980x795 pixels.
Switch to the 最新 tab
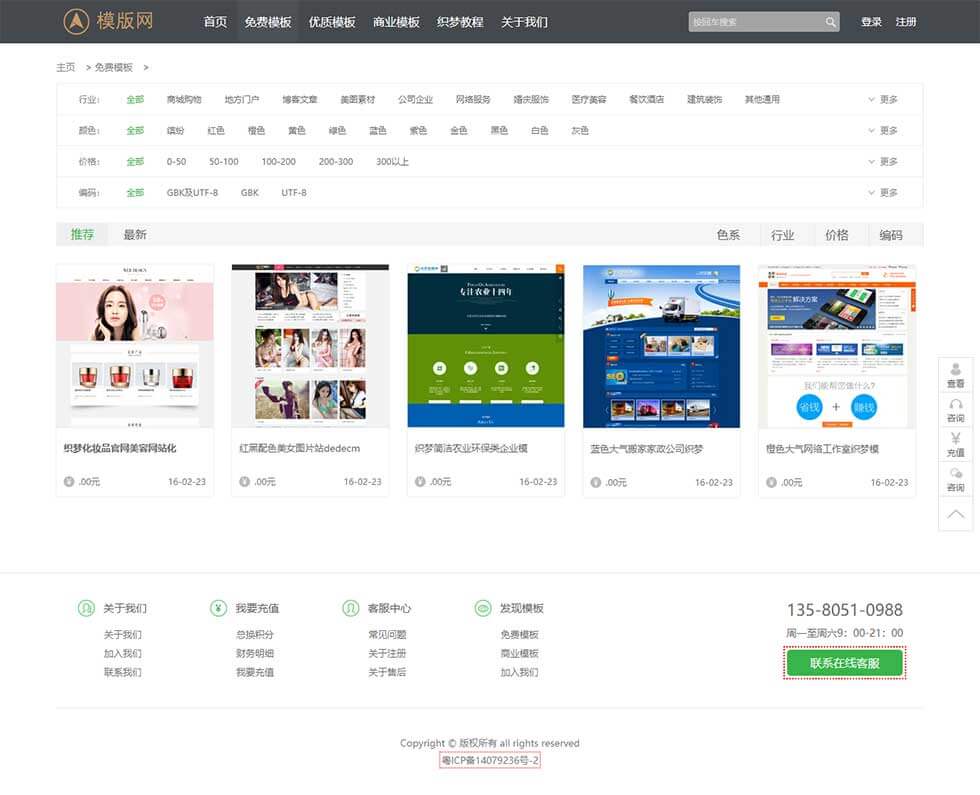135,234
